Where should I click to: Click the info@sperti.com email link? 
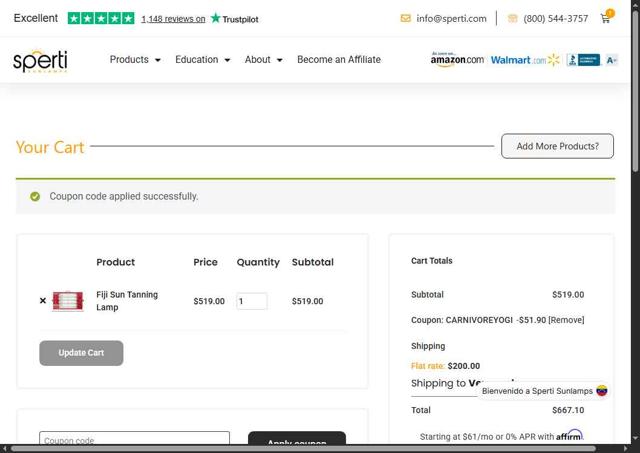451,18
